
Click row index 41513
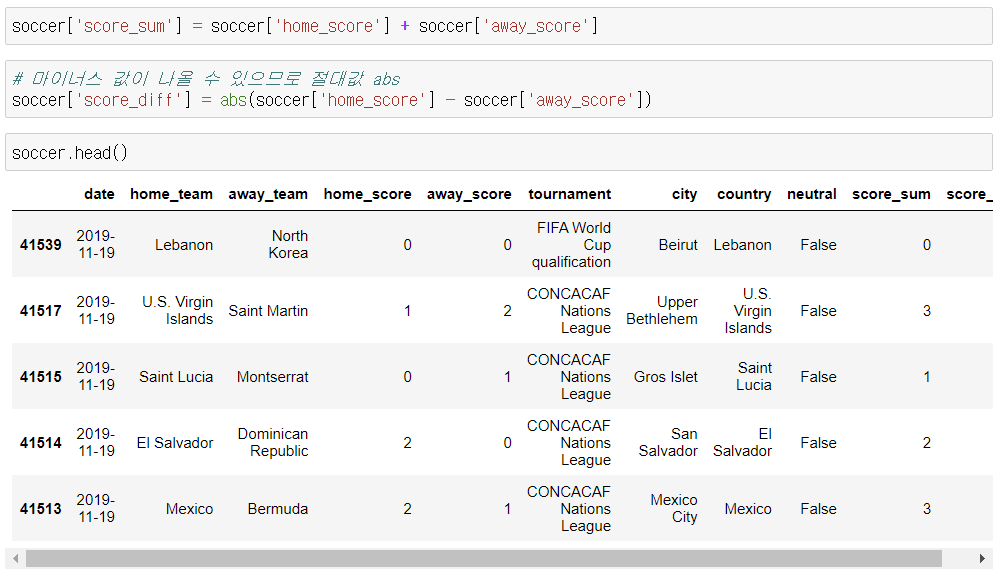40,509
